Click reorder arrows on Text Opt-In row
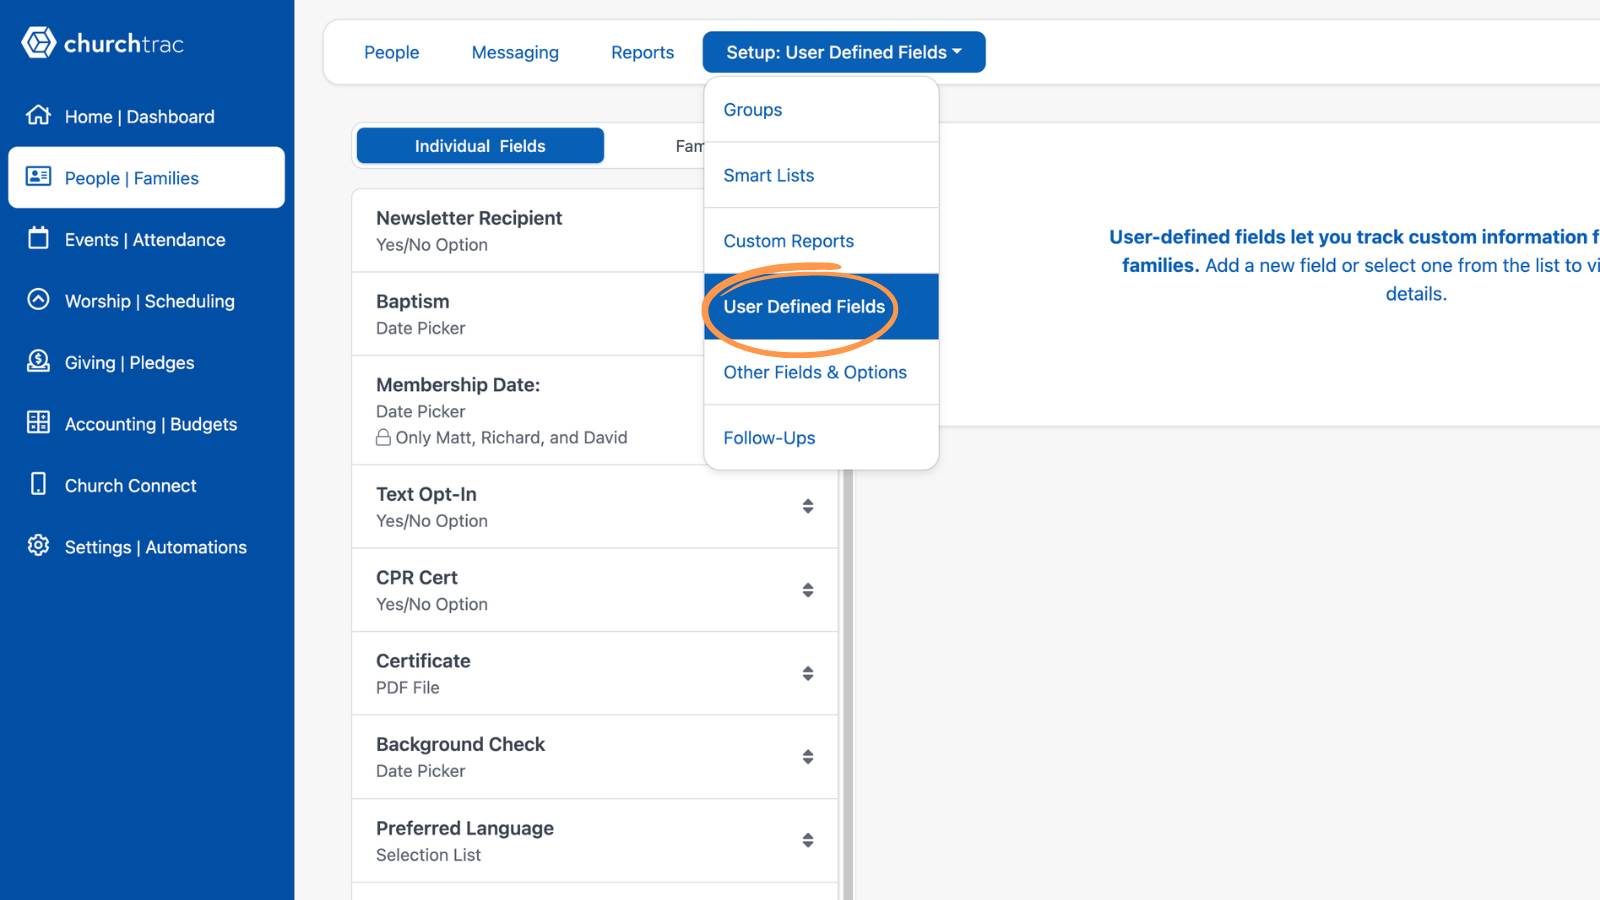Image resolution: width=1600 pixels, height=900 pixels. 808,506
